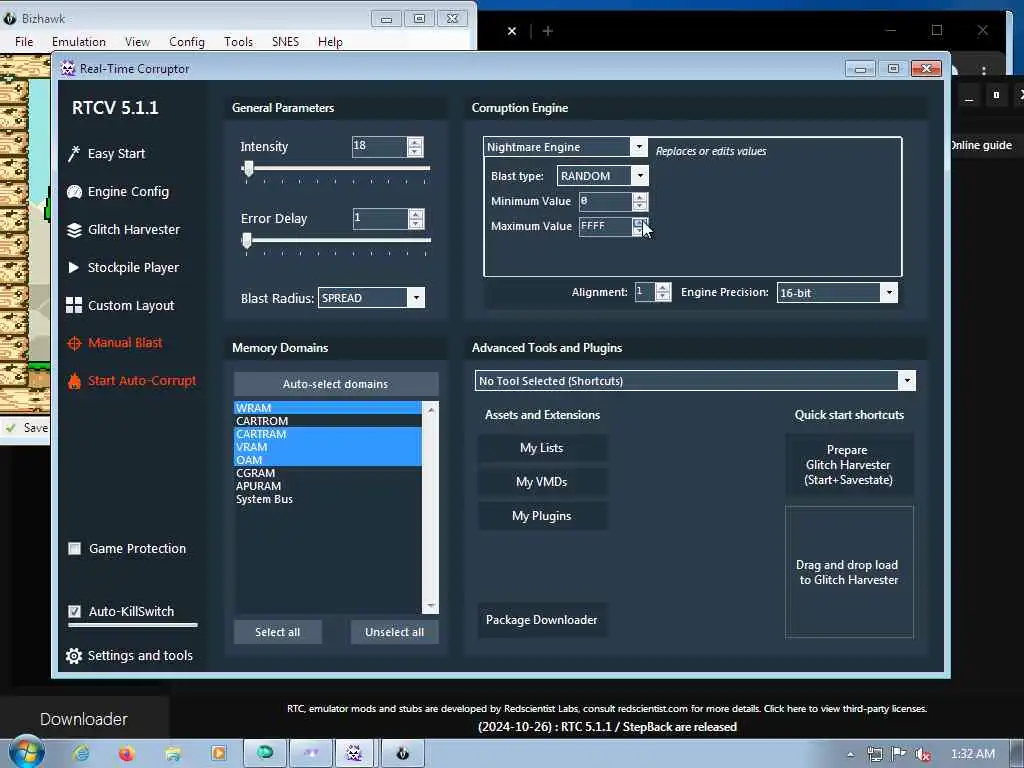
Task: Click Maximum Value FFFF field
Action: coord(605,226)
